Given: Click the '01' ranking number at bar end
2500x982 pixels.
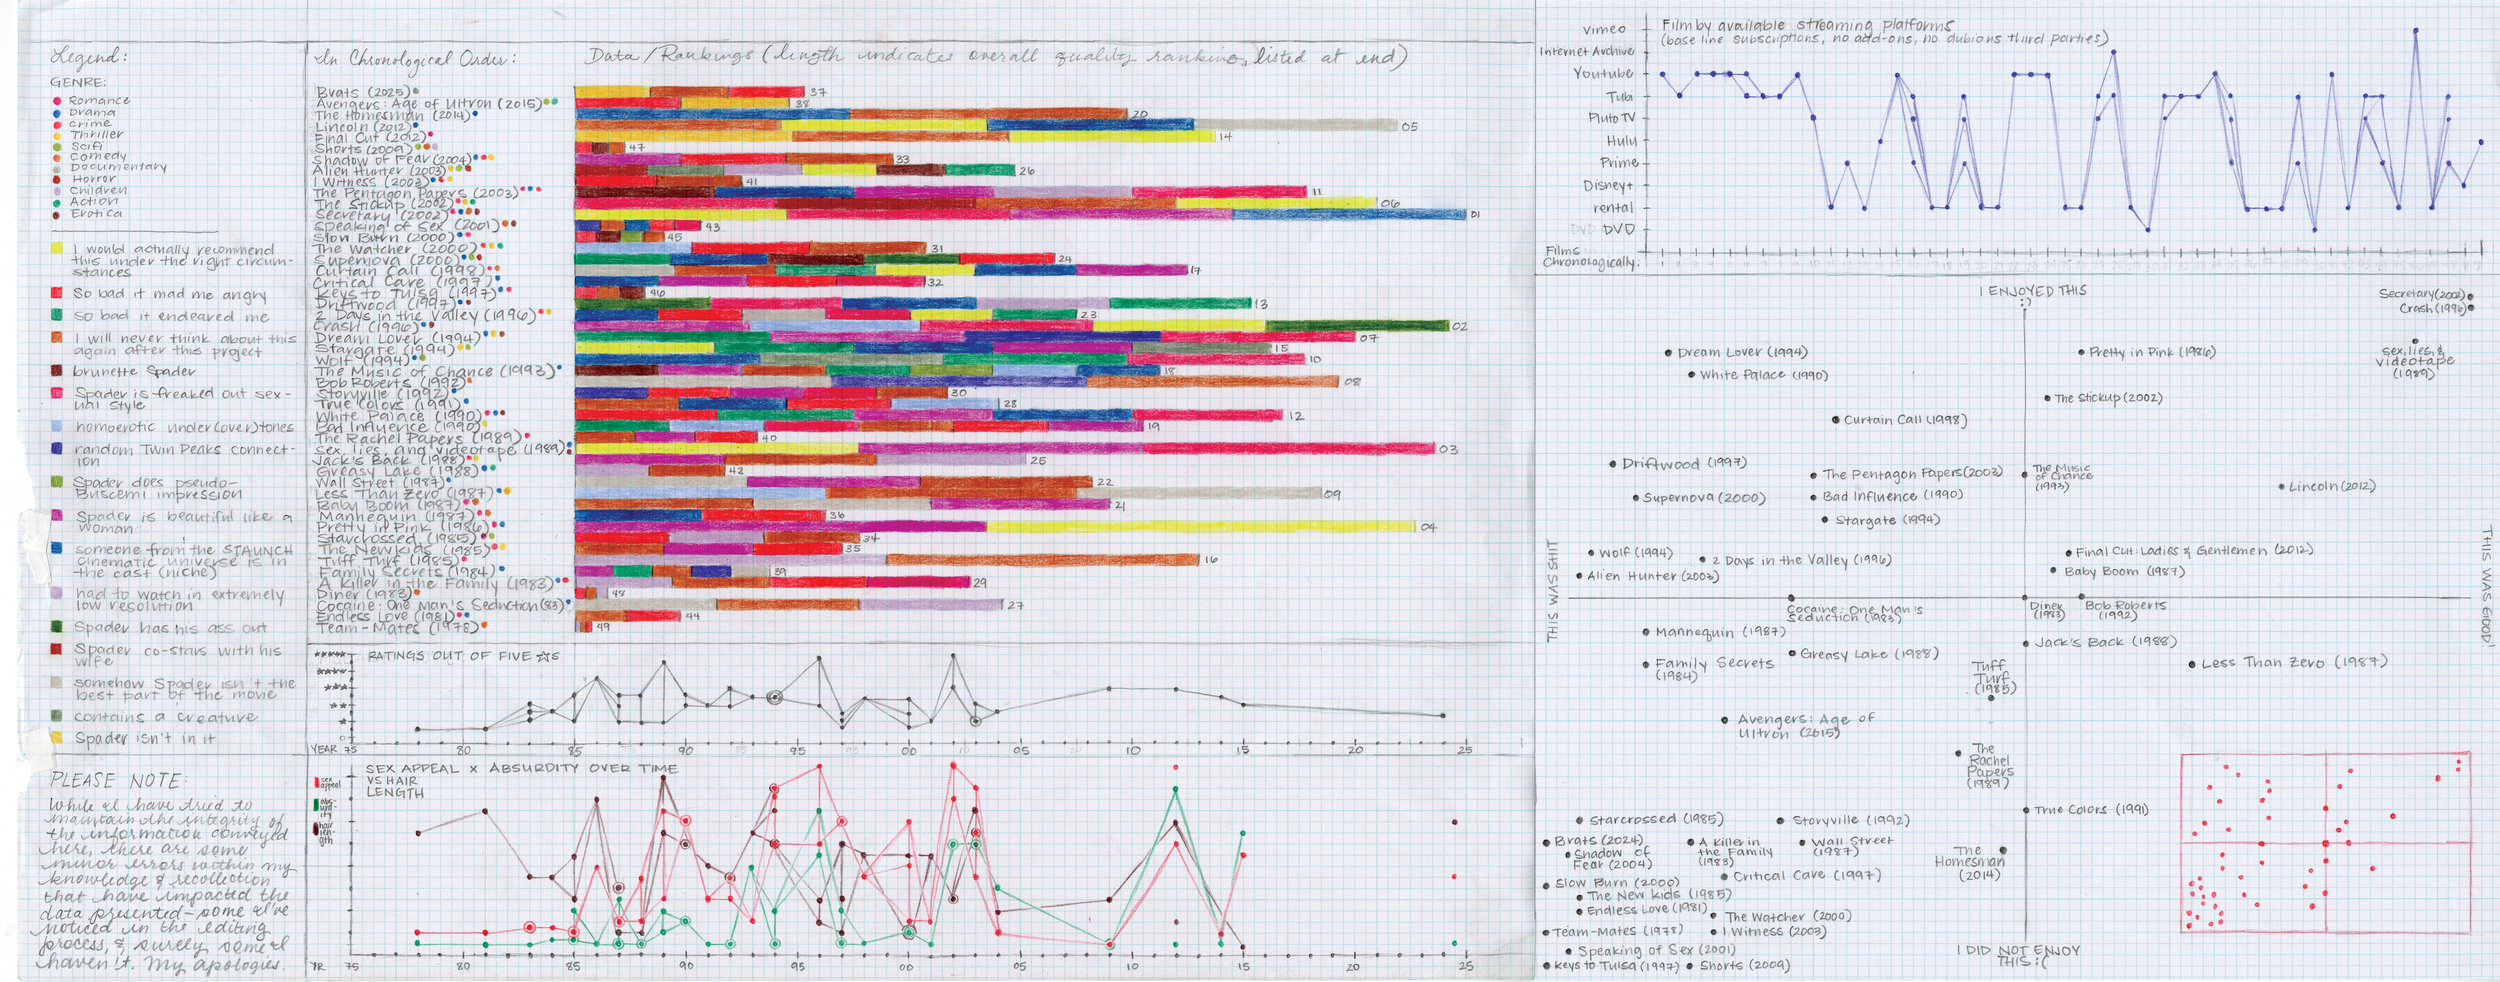Looking at the screenshot, I should point(1475,215).
